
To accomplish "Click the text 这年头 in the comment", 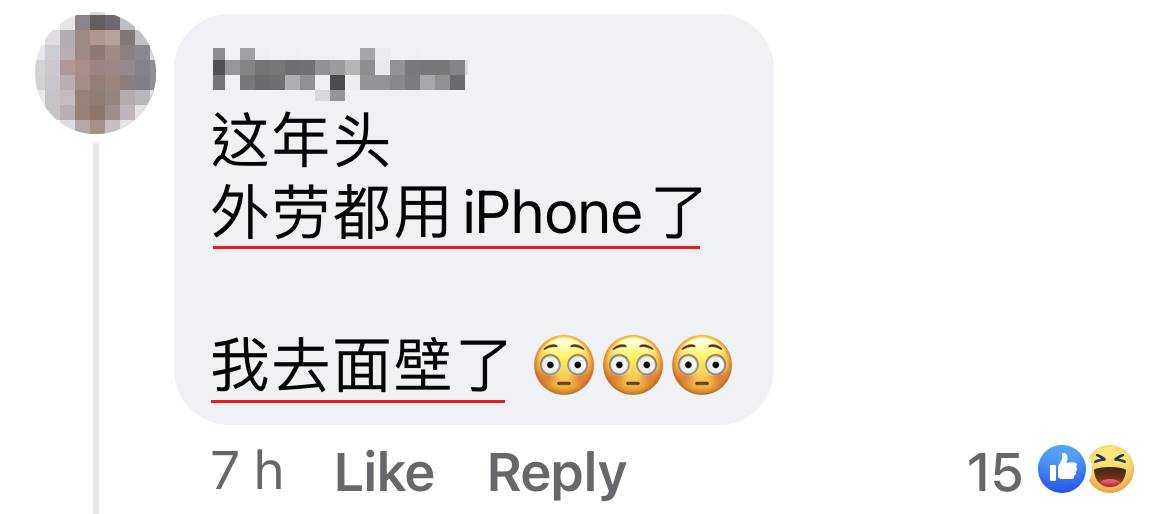I will pyautogui.click(x=301, y=142).
